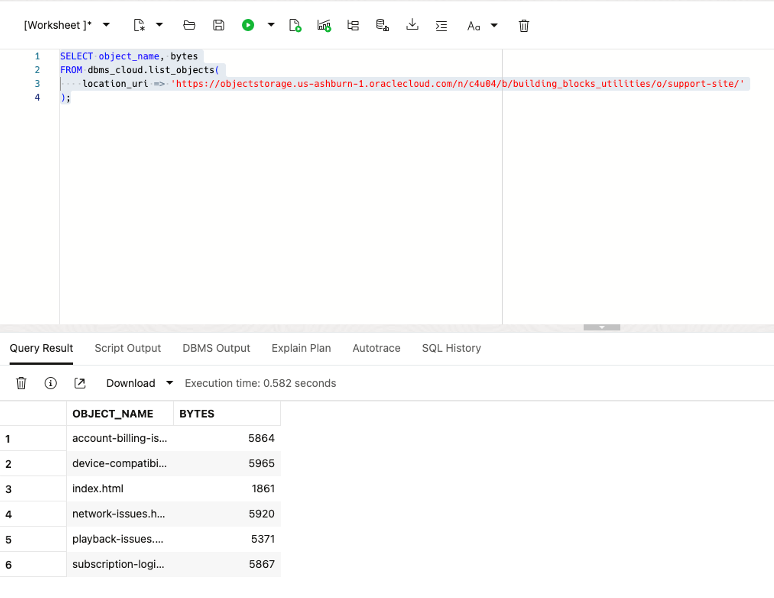Switch to the Query Result tab

click(x=41, y=348)
